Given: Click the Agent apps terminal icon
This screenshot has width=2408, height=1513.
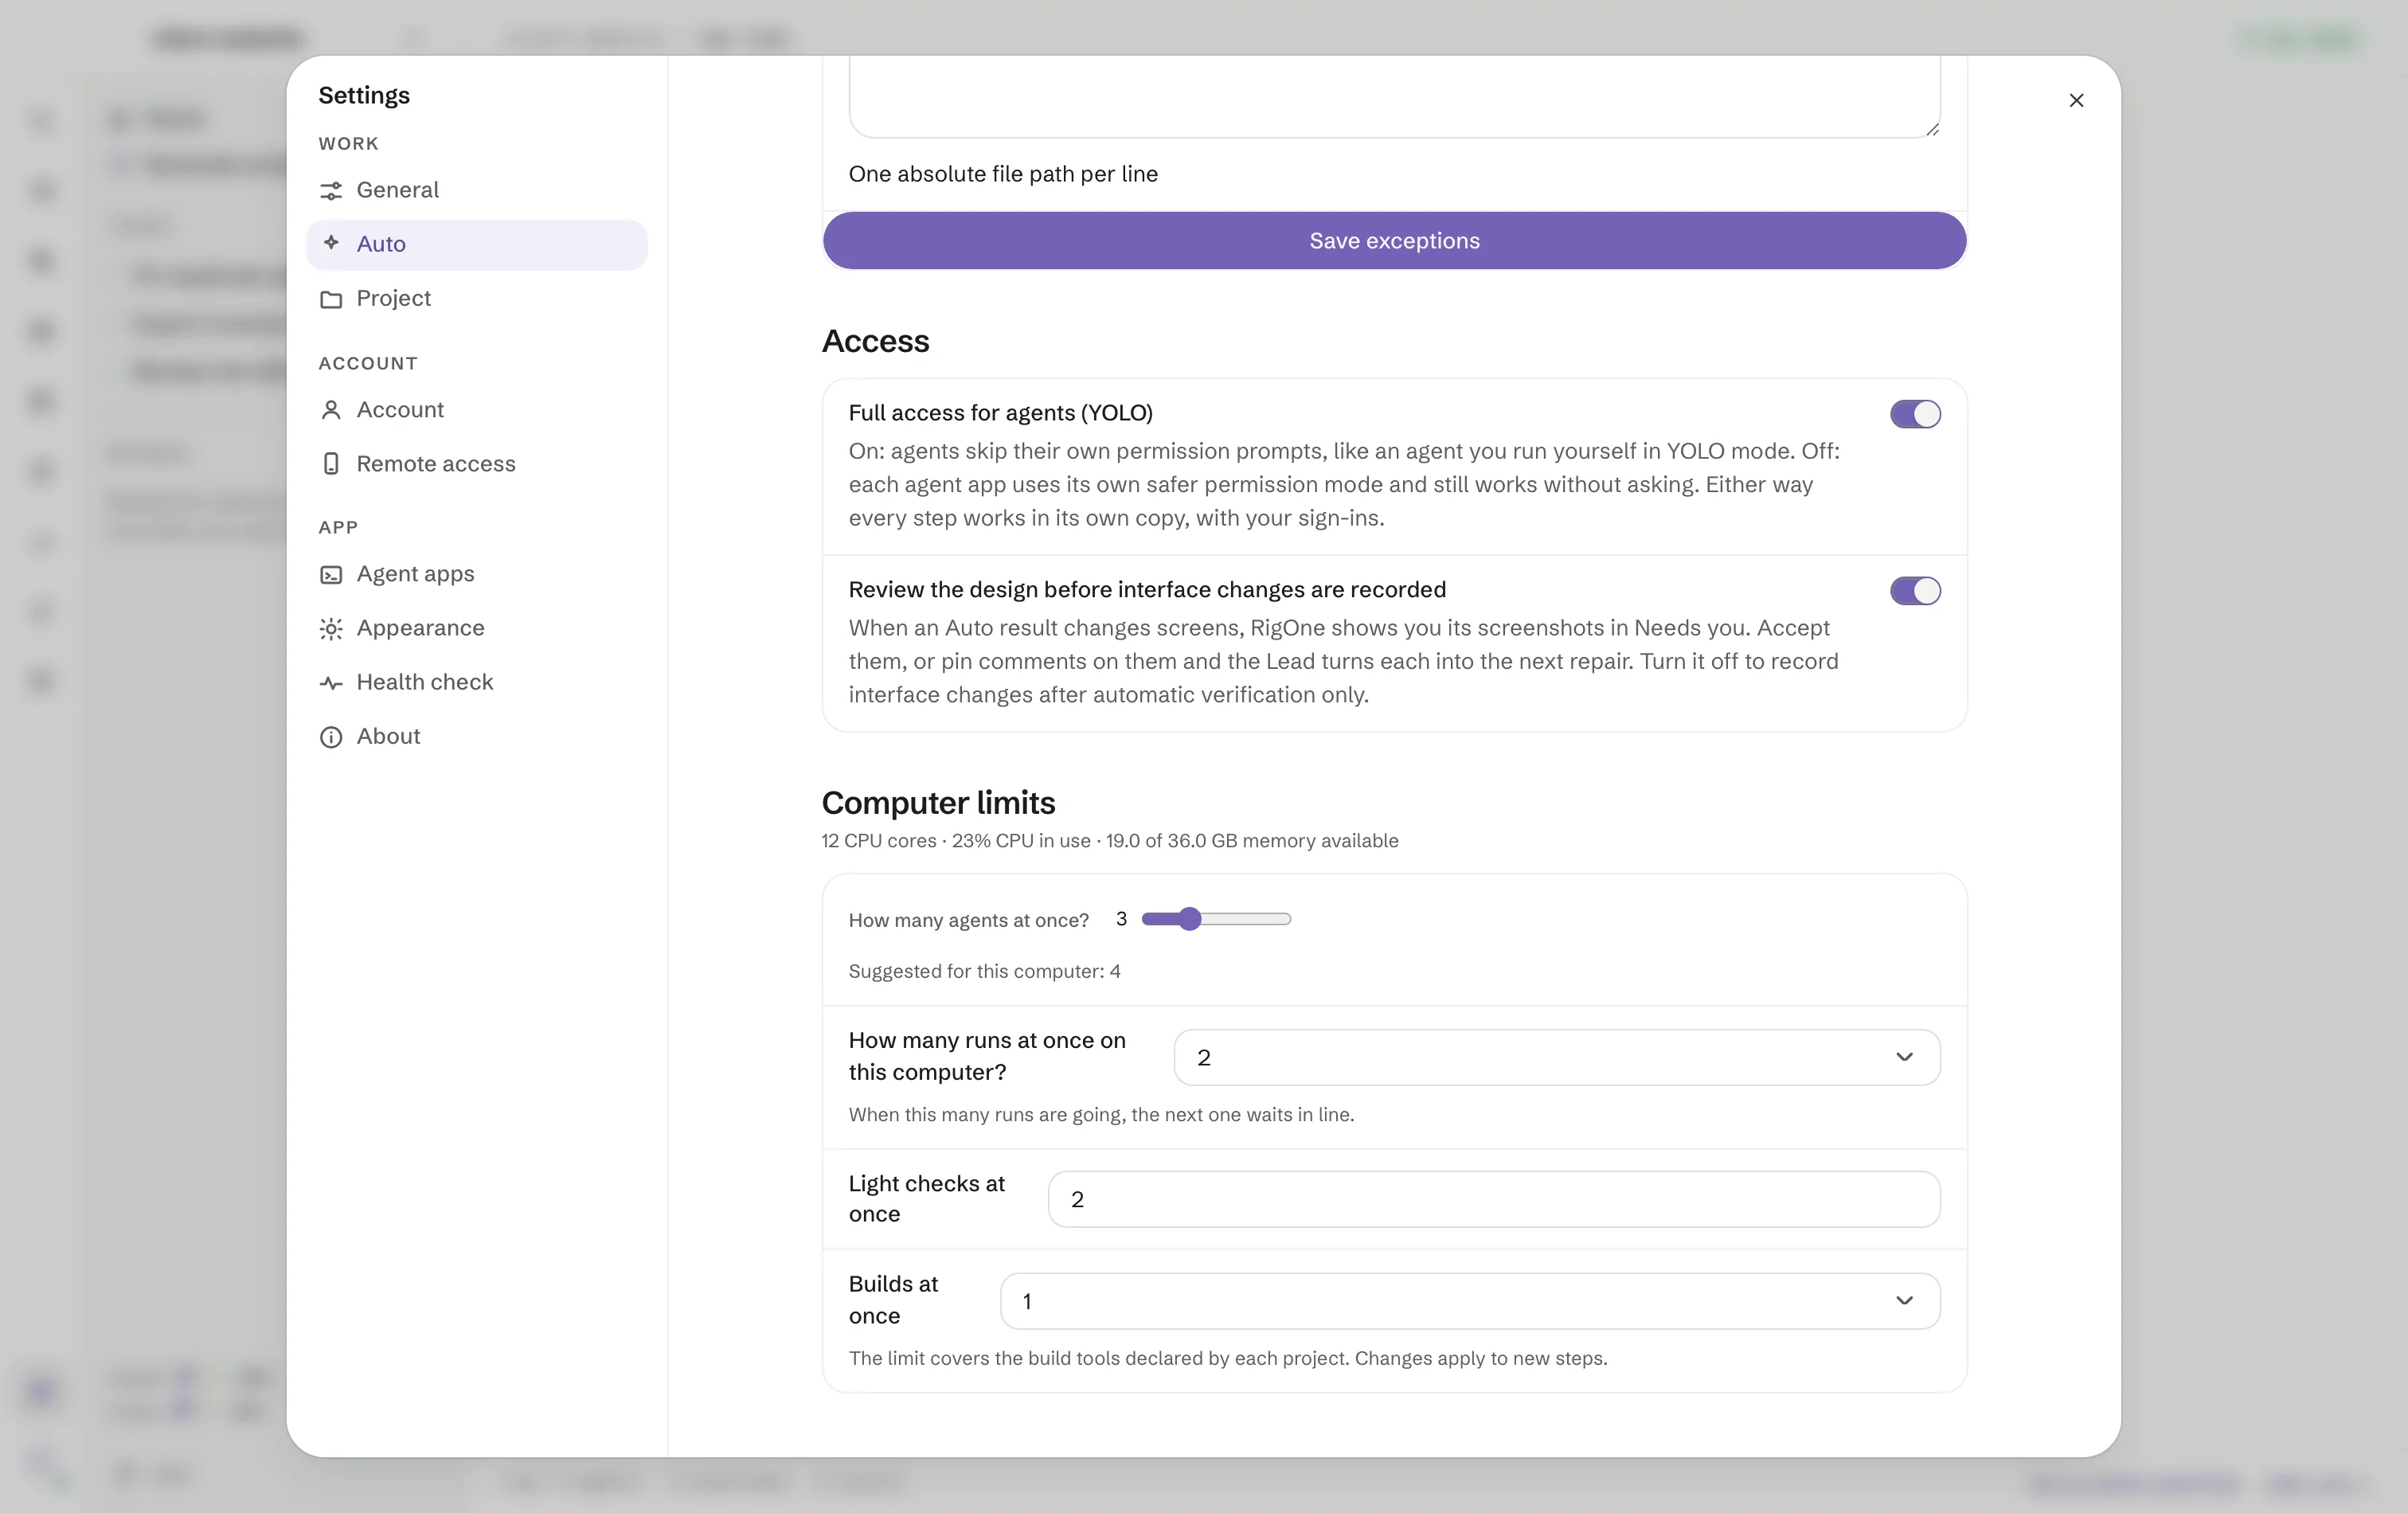Looking at the screenshot, I should [x=331, y=574].
